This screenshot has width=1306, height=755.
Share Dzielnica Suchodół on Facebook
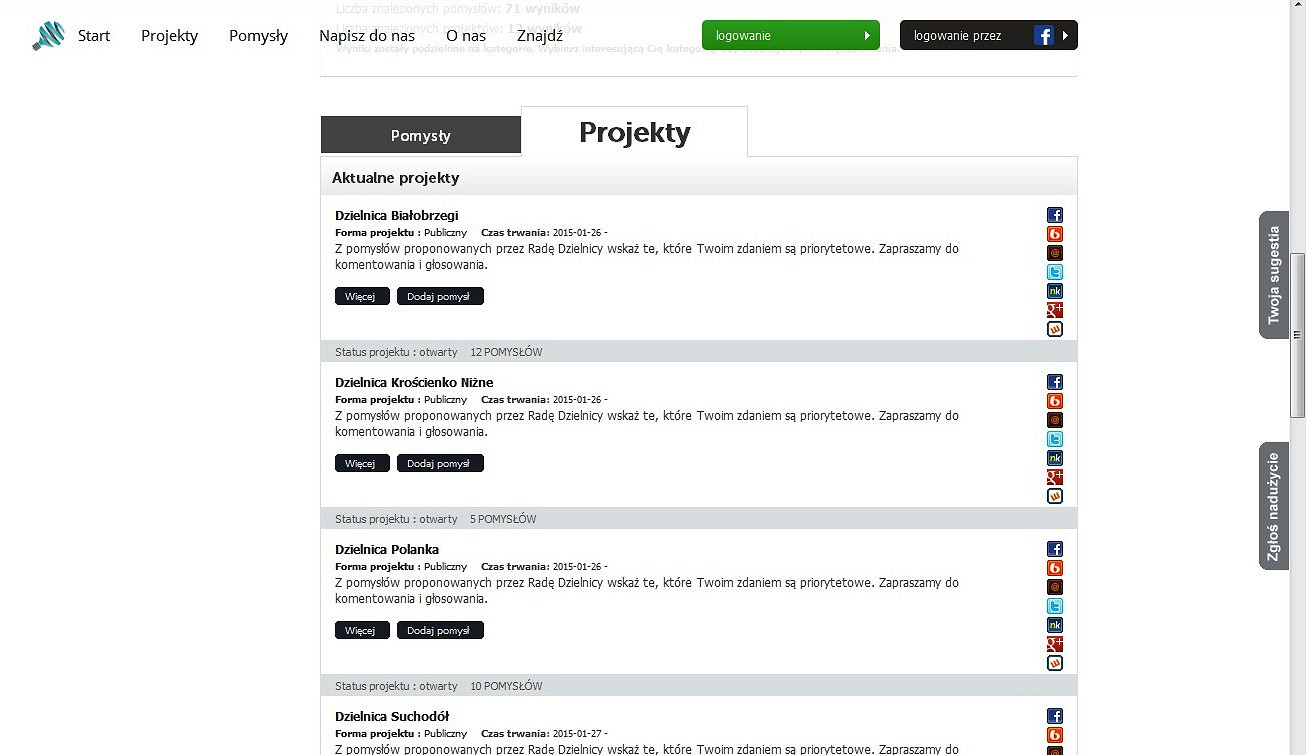(x=1055, y=716)
